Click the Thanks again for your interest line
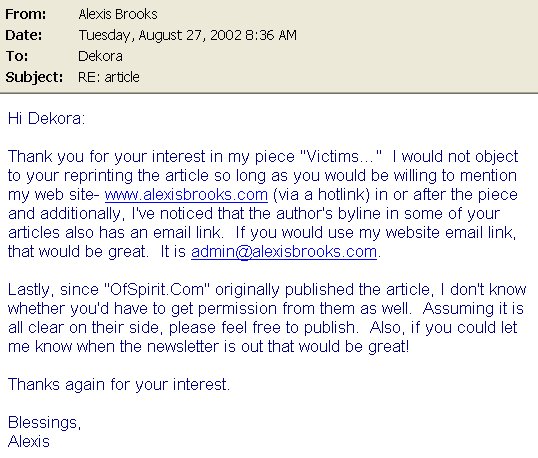Viewport: 538px width, 458px height. (x=119, y=385)
